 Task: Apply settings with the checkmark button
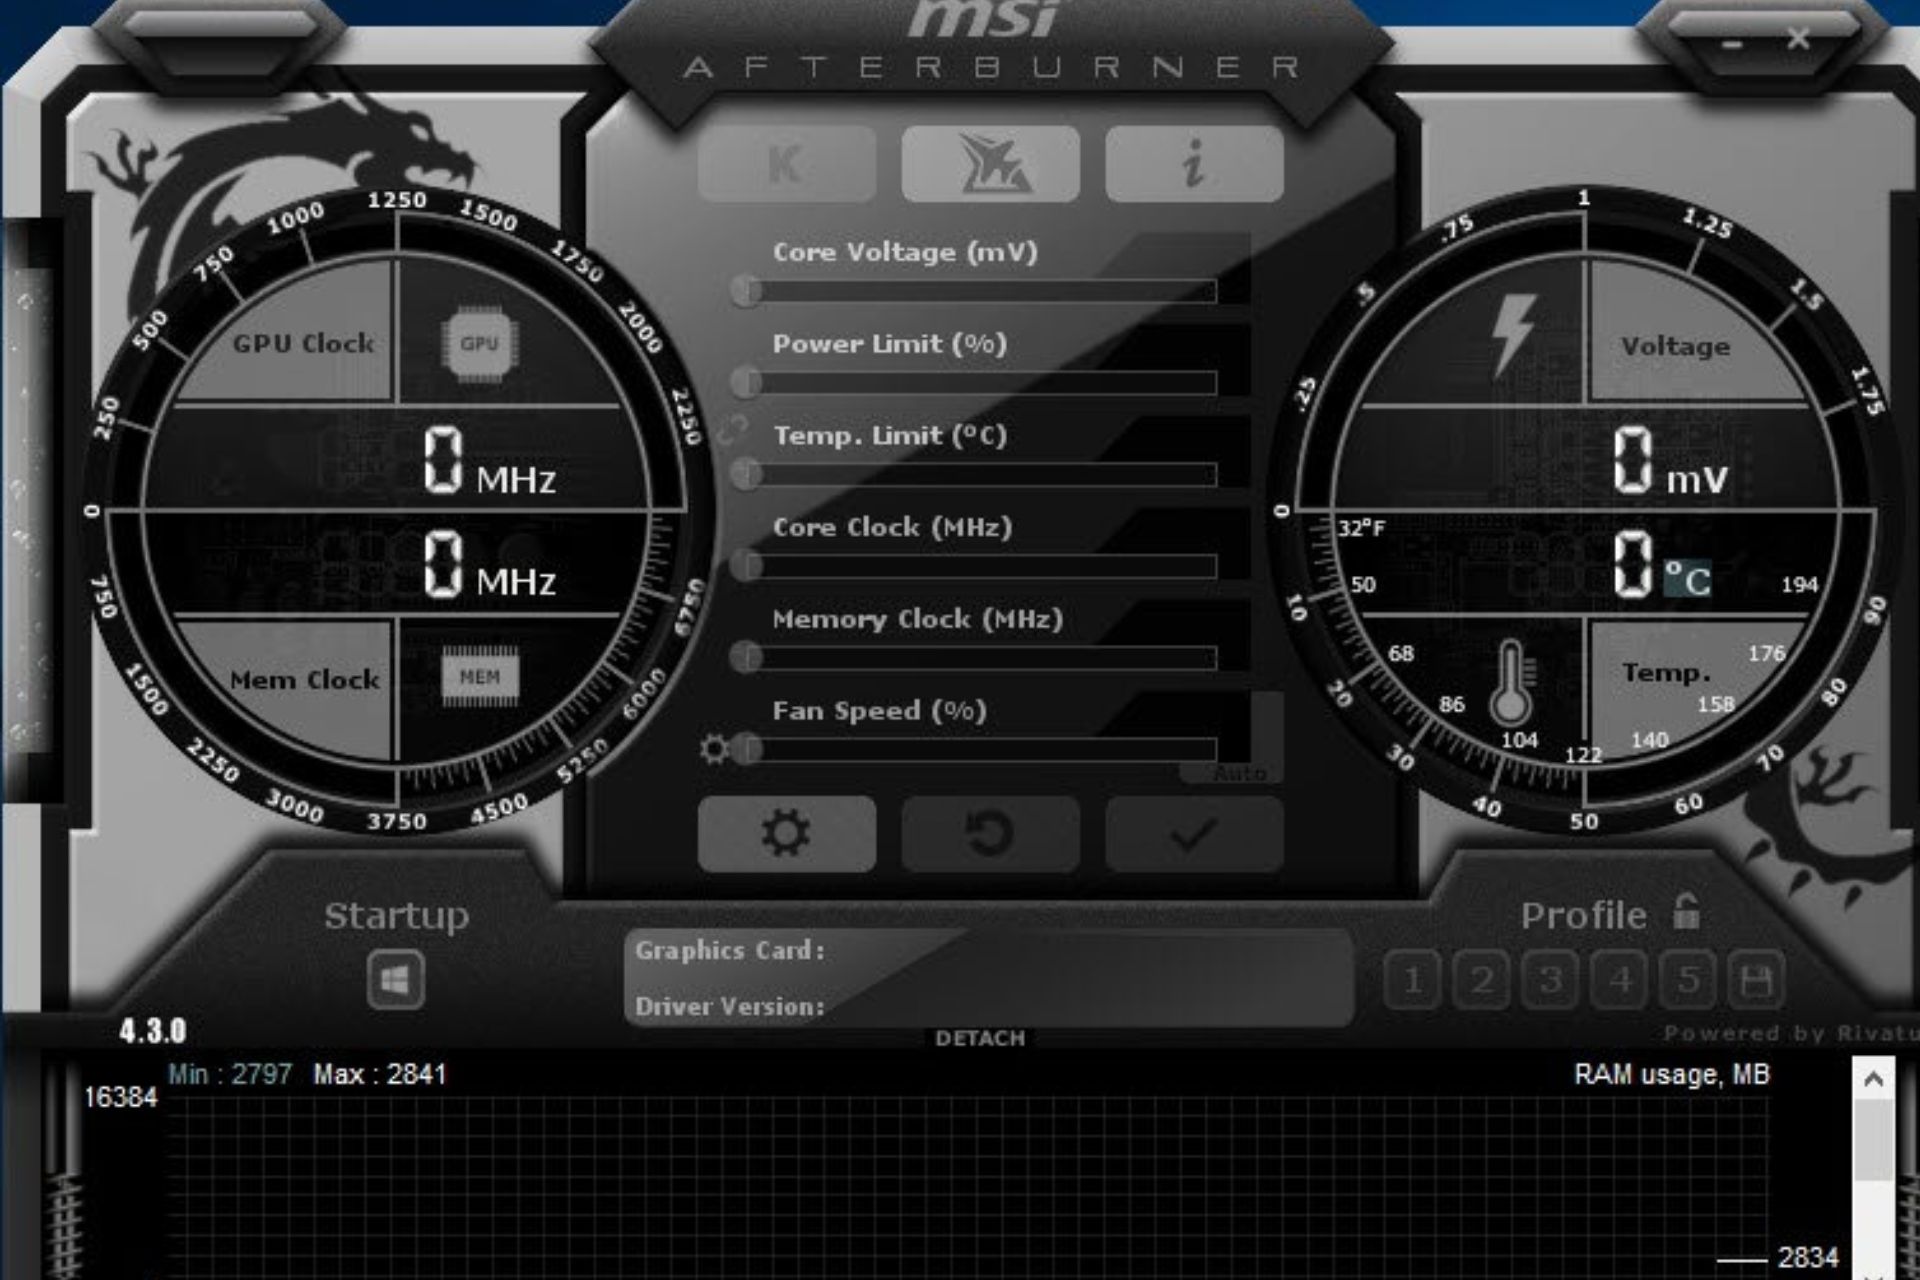(x=1194, y=834)
